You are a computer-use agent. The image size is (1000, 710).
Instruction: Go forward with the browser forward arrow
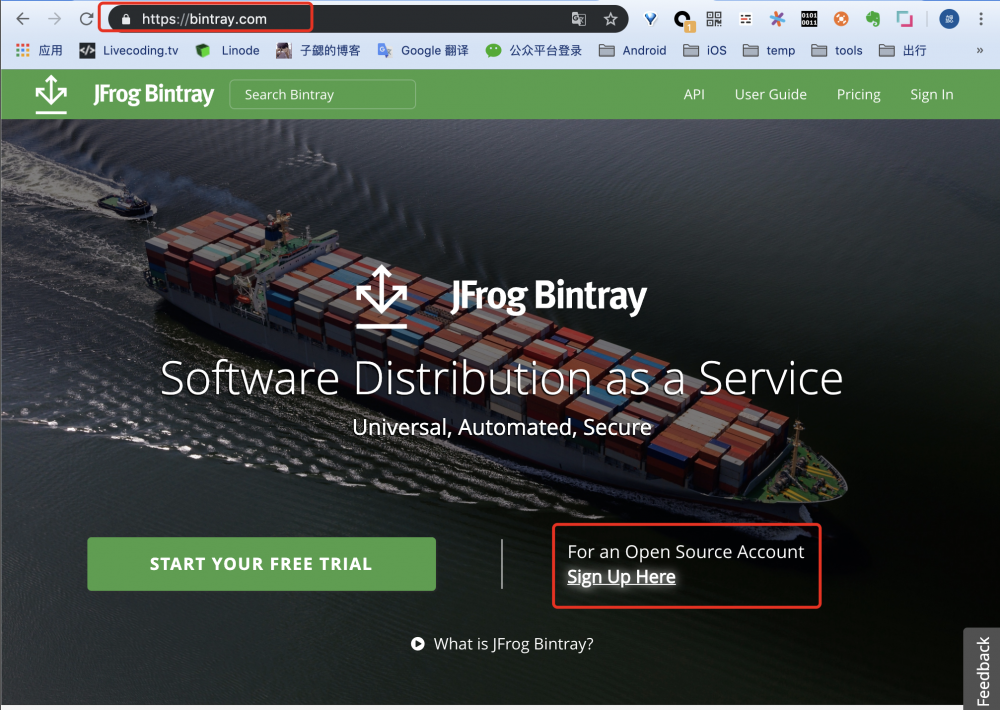click(x=55, y=19)
